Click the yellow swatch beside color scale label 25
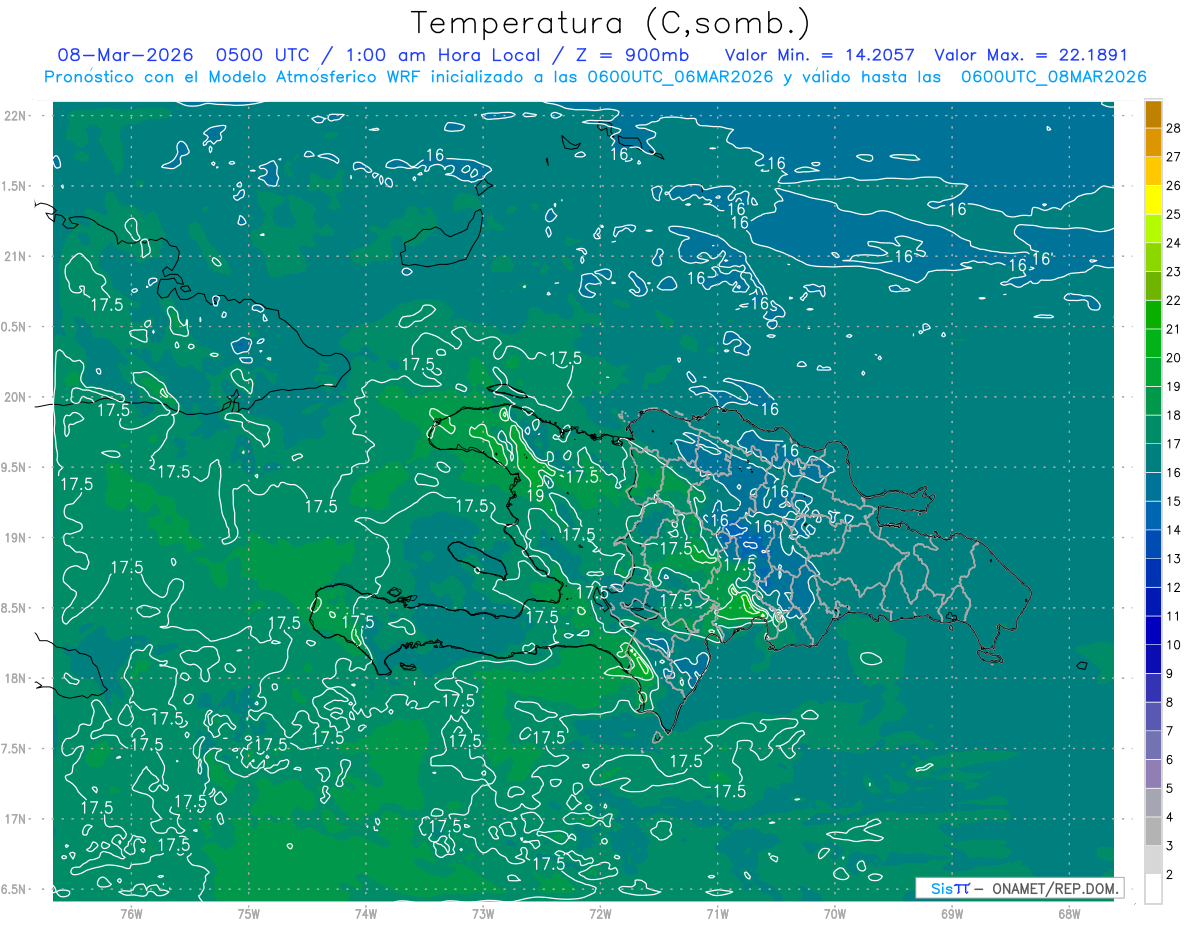Image resolution: width=1200 pixels, height=927 pixels. pyautogui.click(x=1153, y=200)
